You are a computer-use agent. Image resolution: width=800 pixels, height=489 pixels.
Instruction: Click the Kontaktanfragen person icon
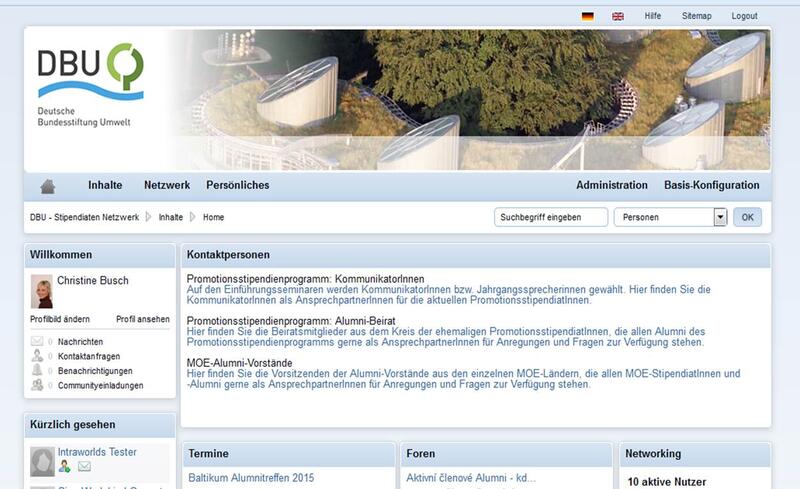coord(38,356)
